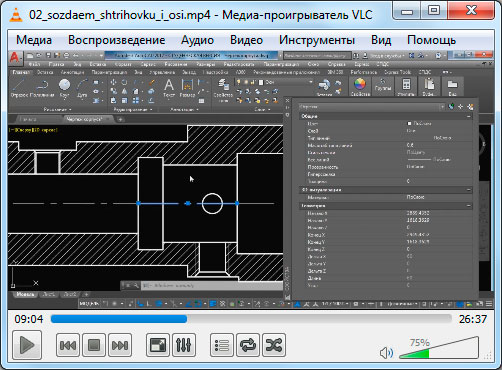The width and height of the screenshot is (502, 370).
Task: Click total duration label 26:37
Action: pos(473,319)
